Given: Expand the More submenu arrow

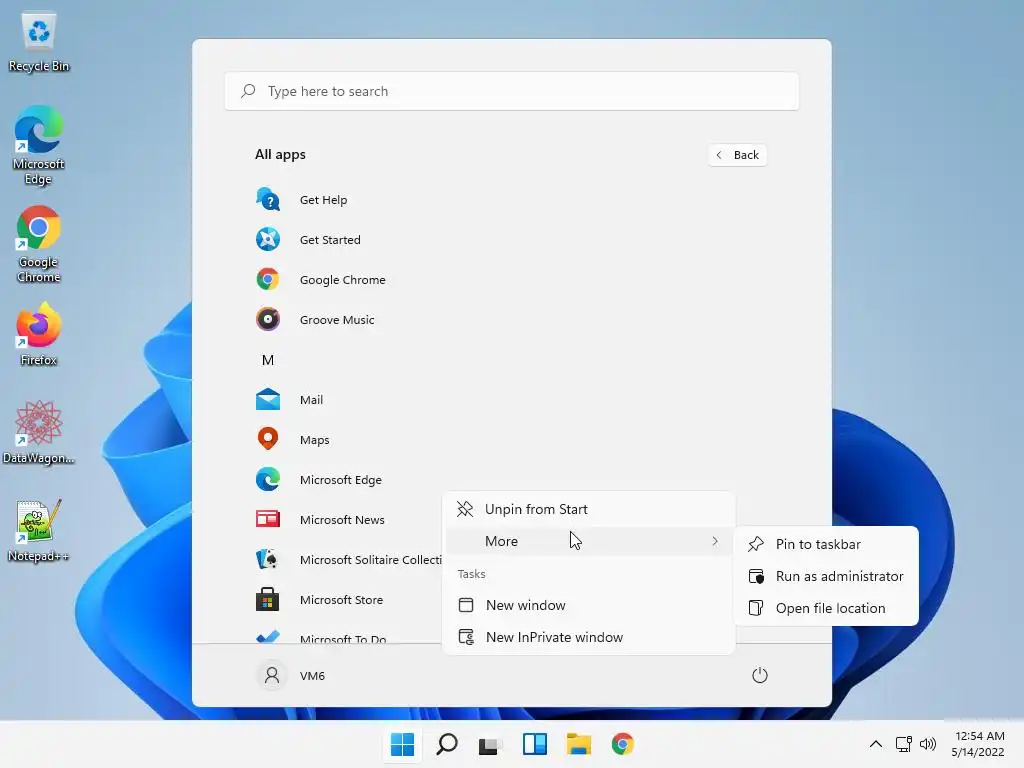Looking at the screenshot, I should tap(715, 541).
